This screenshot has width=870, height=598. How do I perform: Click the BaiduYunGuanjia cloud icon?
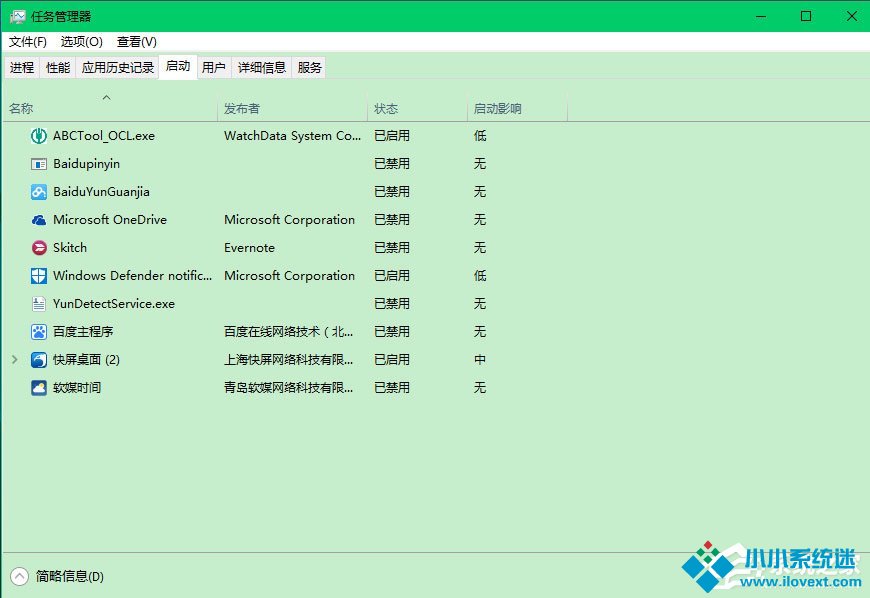(38, 192)
